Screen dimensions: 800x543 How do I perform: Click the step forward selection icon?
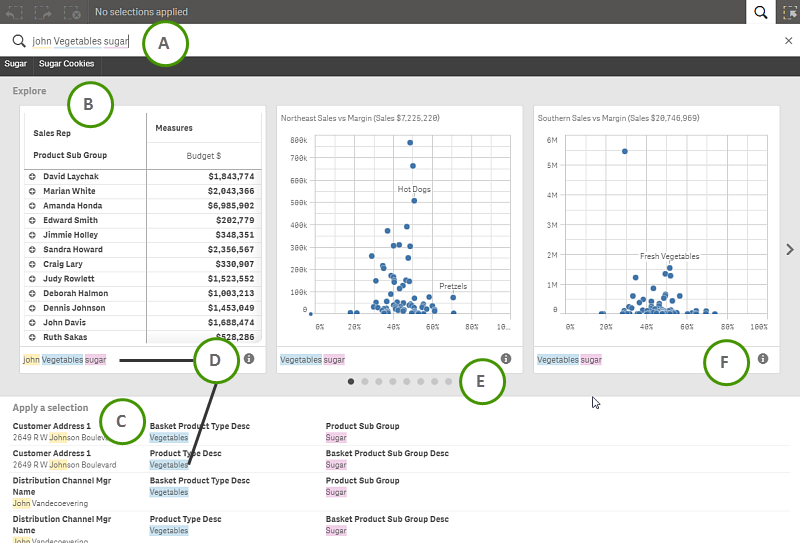(43, 12)
